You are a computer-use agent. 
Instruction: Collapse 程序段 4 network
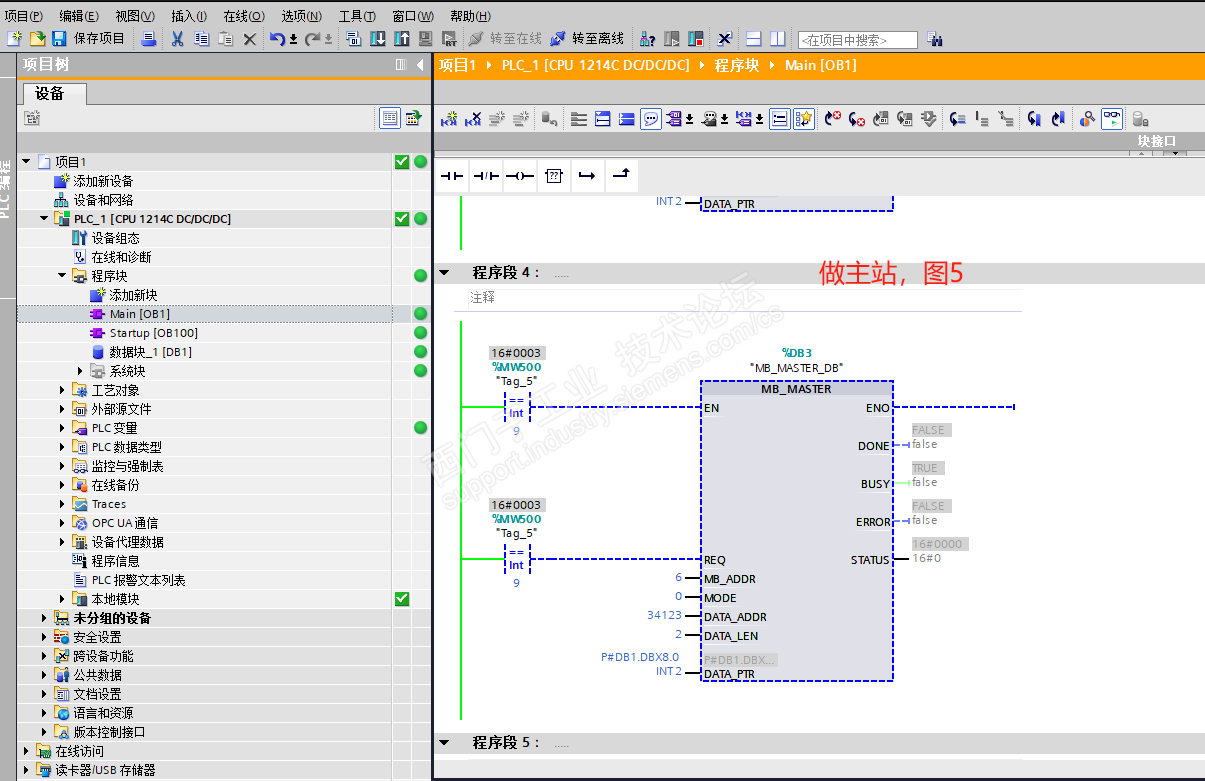[445, 272]
